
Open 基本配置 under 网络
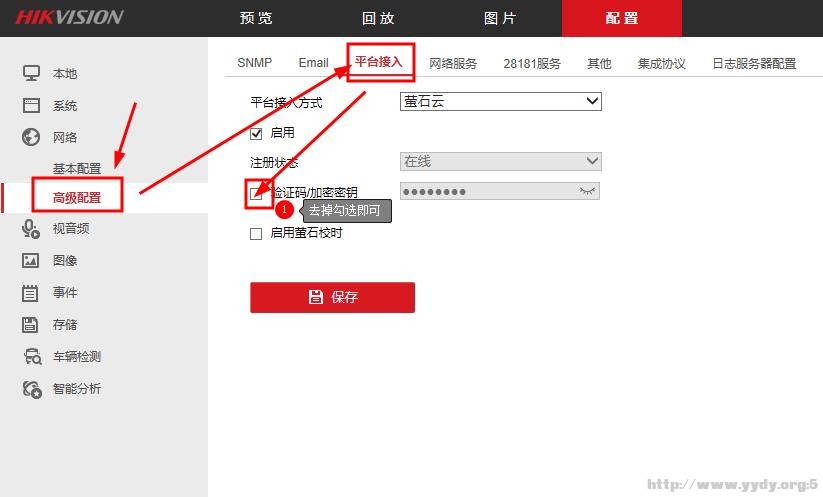click(77, 168)
